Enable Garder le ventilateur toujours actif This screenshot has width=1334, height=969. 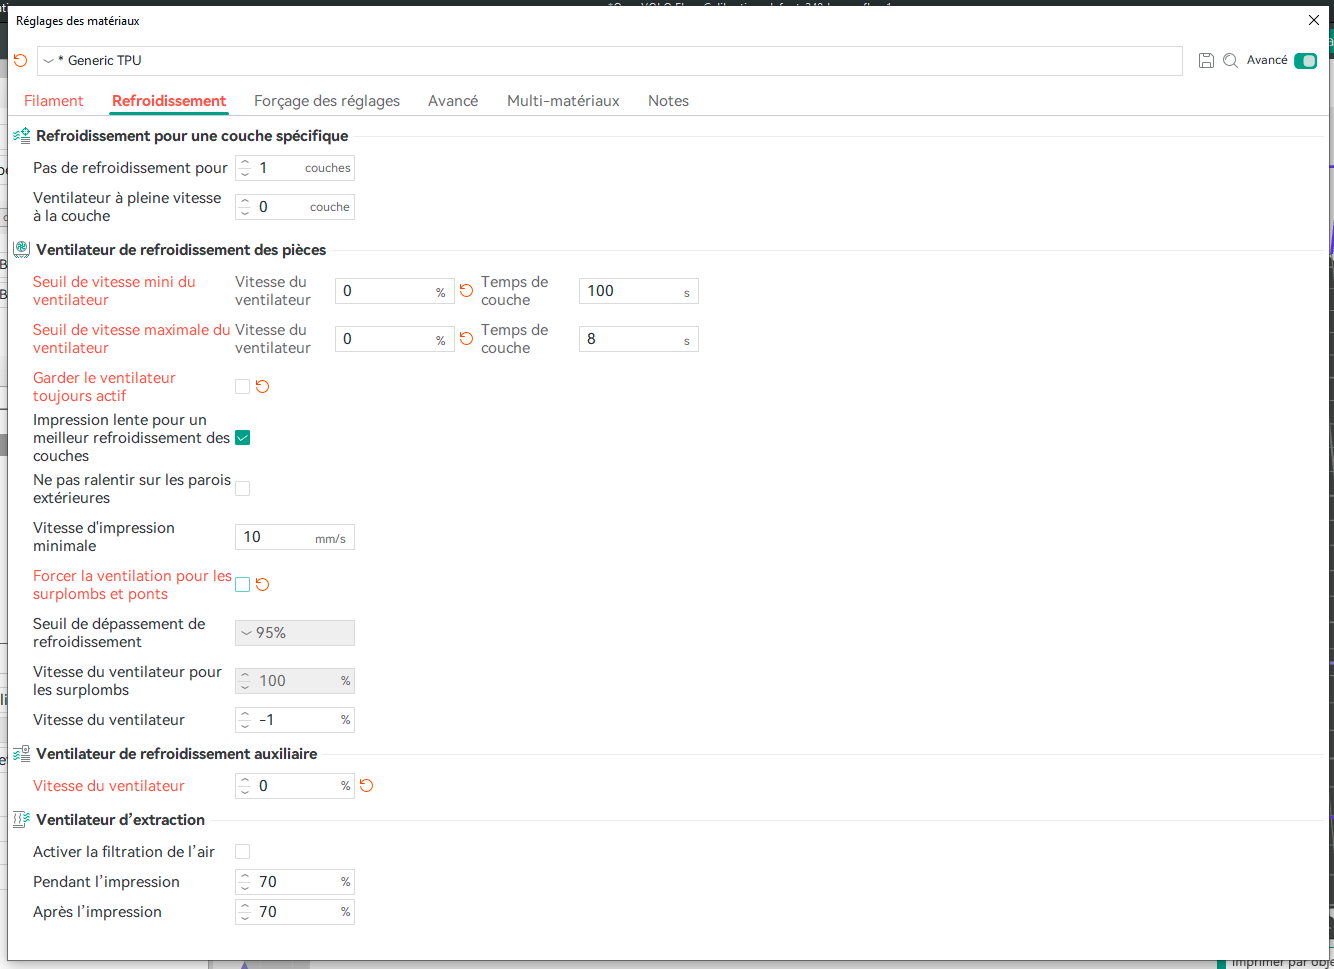242,387
